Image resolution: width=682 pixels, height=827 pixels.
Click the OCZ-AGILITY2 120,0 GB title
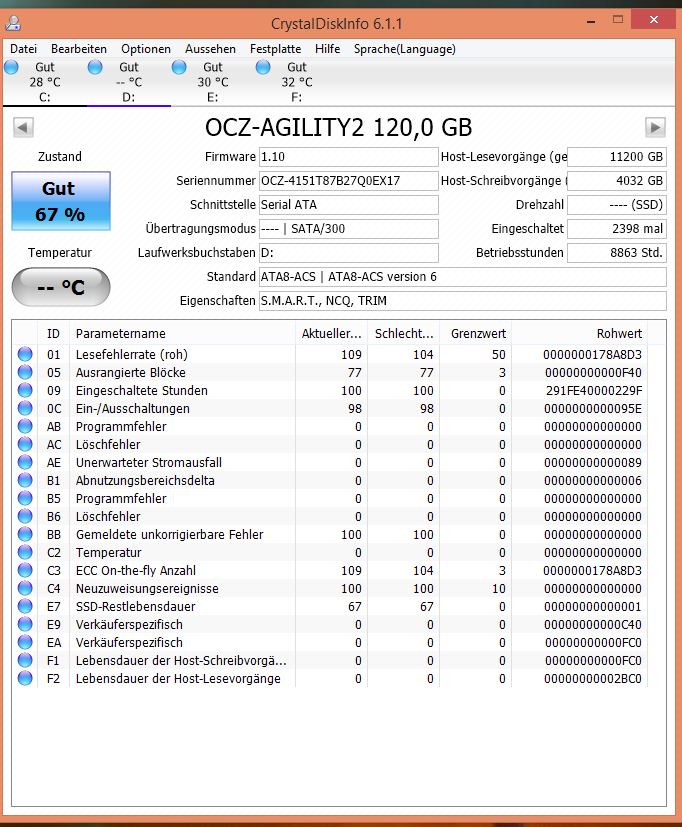[x=339, y=127]
